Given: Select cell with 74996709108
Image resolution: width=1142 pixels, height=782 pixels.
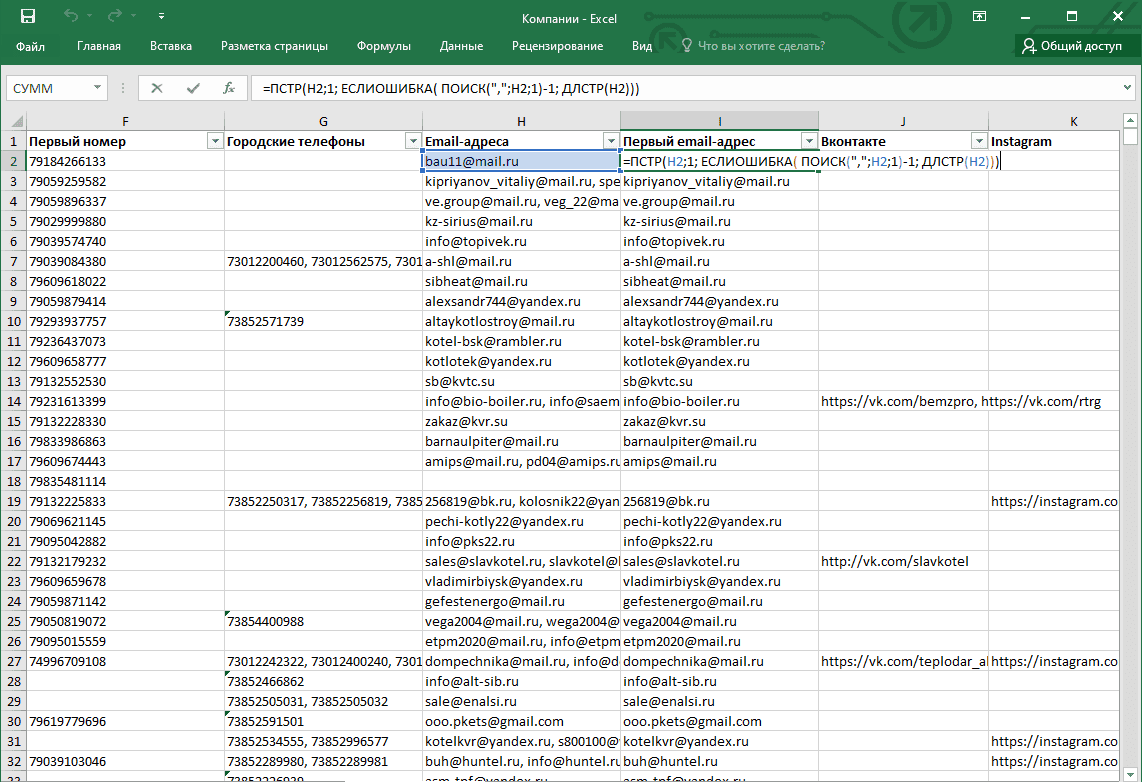Looking at the screenshot, I should pos(125,661).
